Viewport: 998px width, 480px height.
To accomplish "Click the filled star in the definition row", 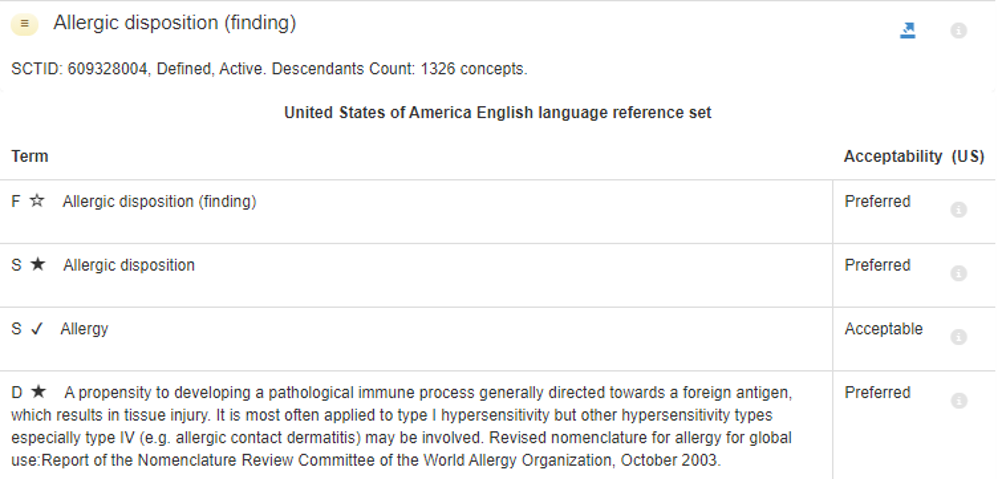I will 38,392.
